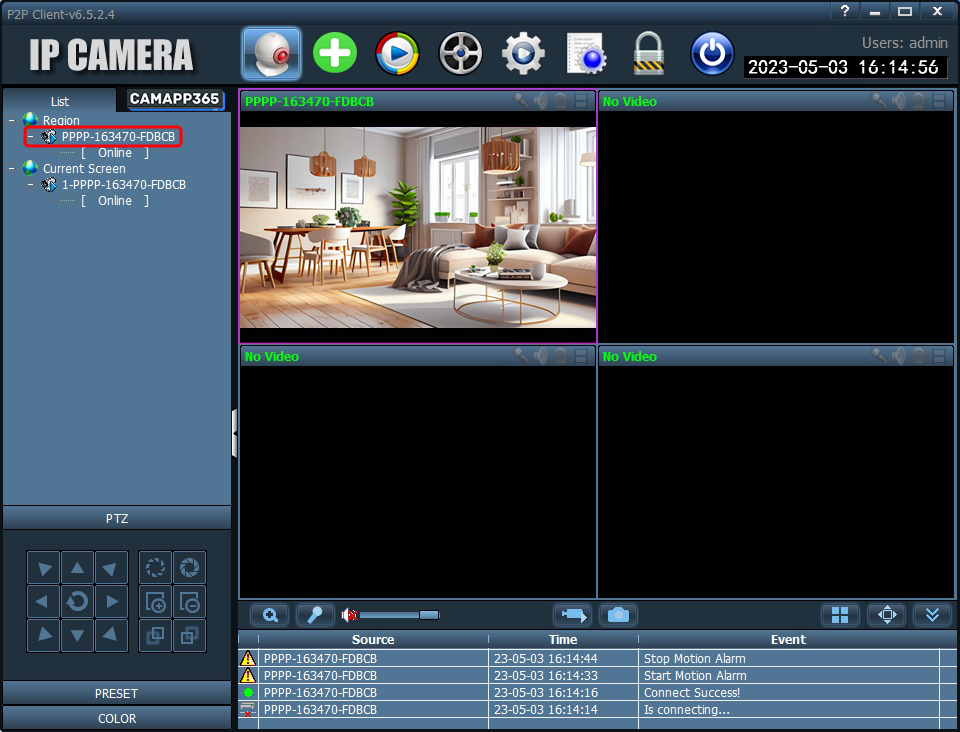Viewport: 960px width, 732px height.
Task: Toggle speaker on PPPP-163470-FDBCB video pane
Action: 541,101
